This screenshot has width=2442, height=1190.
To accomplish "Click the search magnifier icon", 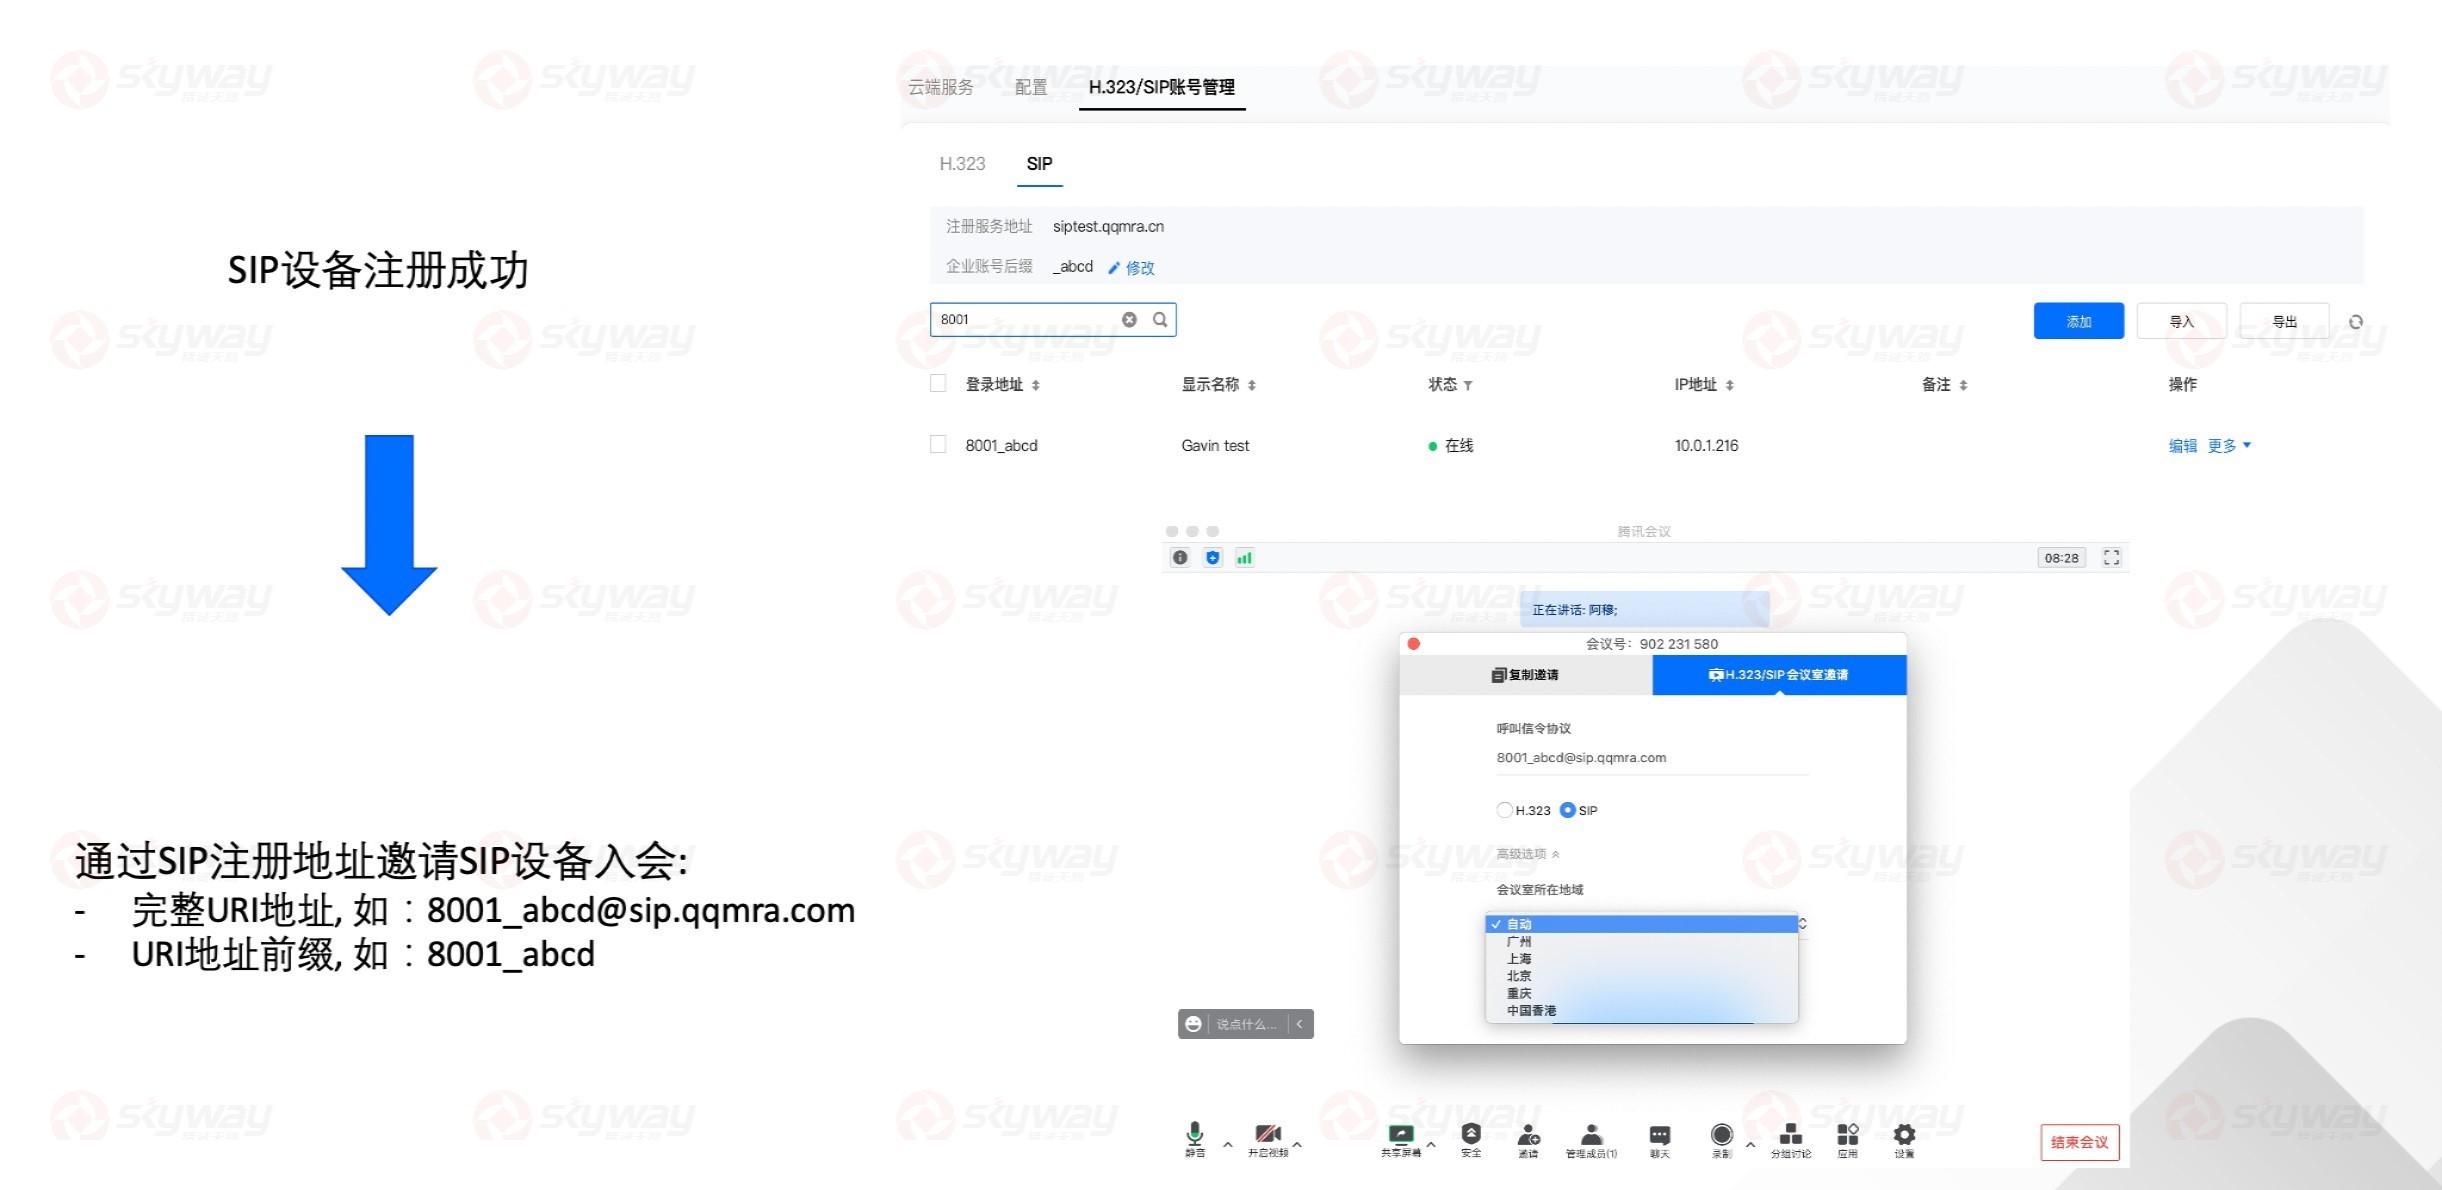I will tap(1160, 319).
